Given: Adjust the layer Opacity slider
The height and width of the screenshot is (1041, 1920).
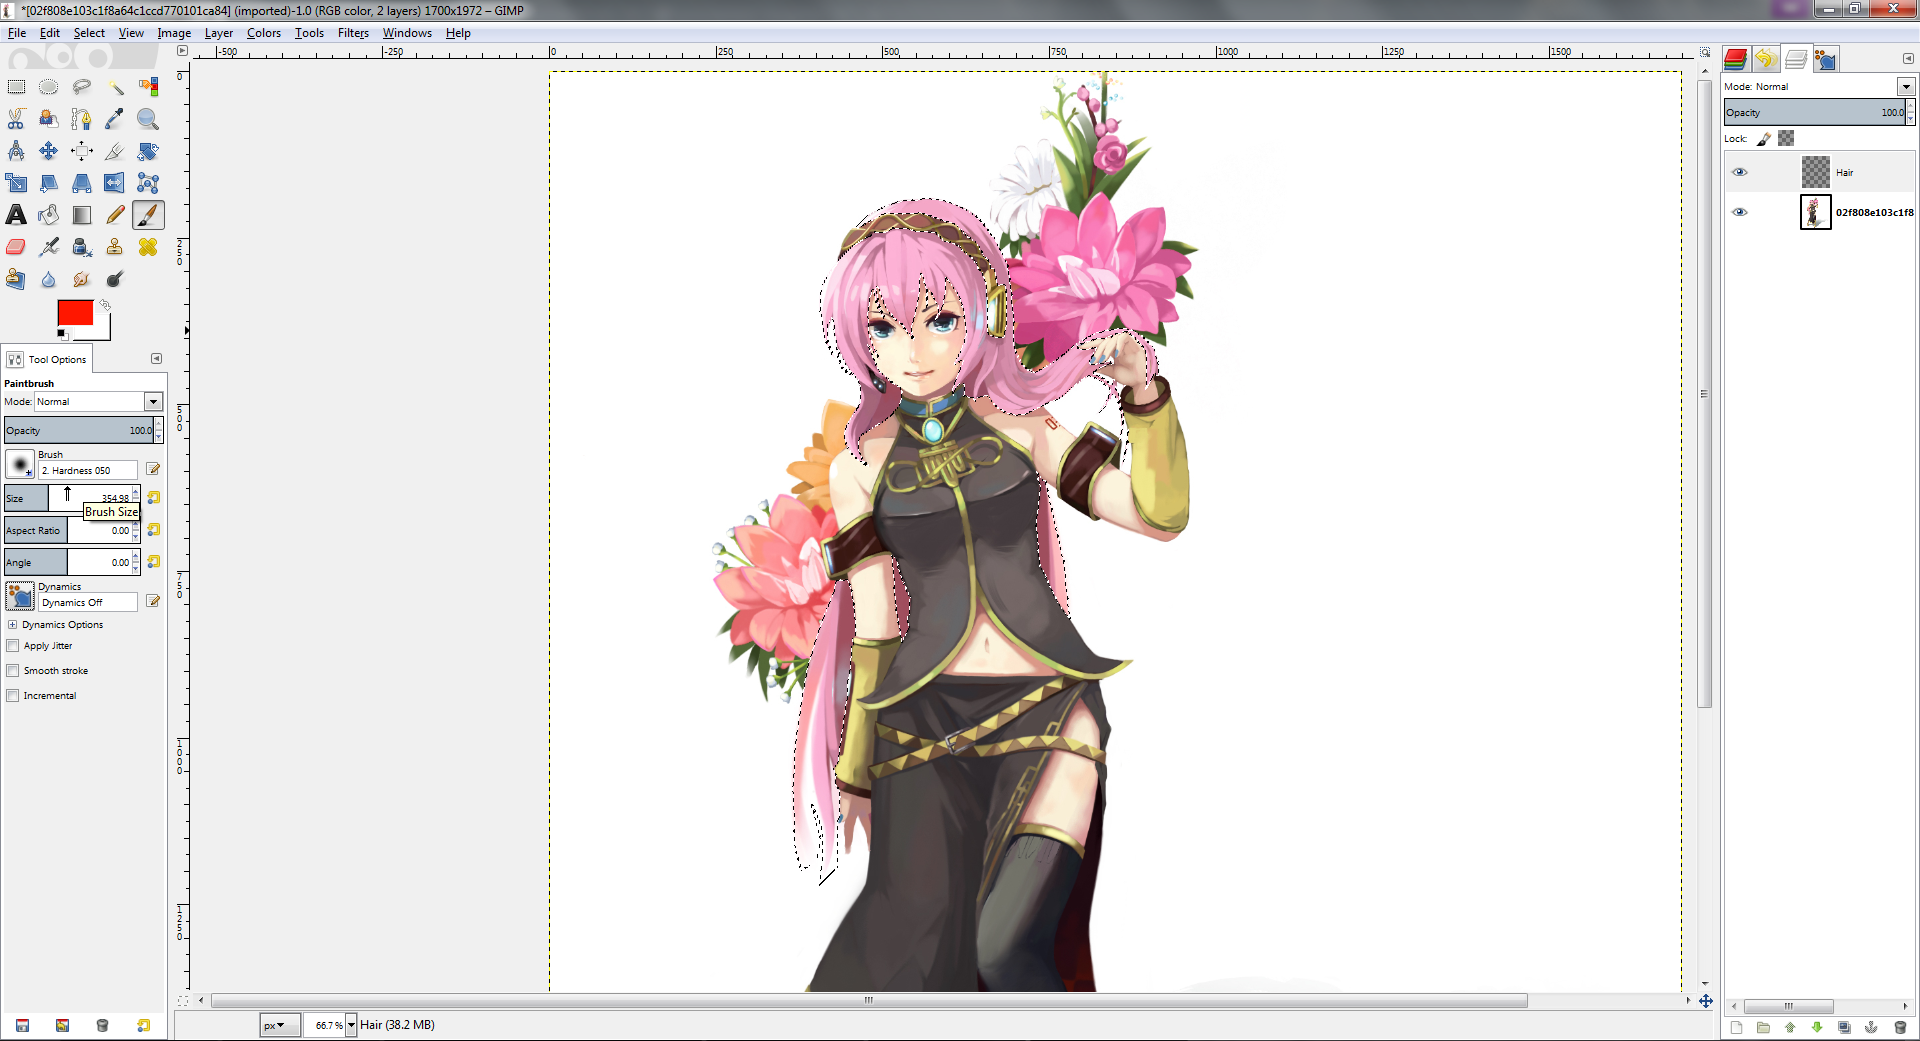Looking at the screenshot, I should [x=1815, y=112].
